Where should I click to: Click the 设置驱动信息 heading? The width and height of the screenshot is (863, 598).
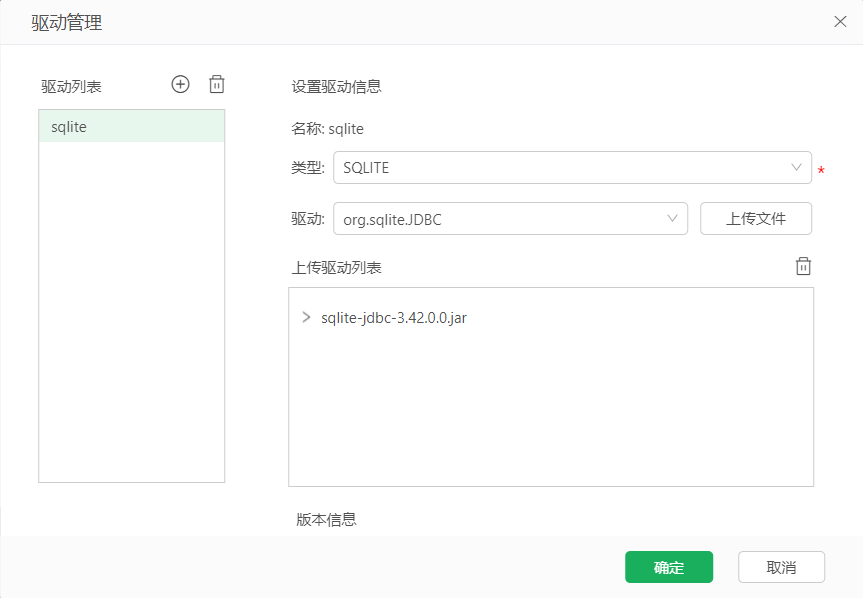336,86
